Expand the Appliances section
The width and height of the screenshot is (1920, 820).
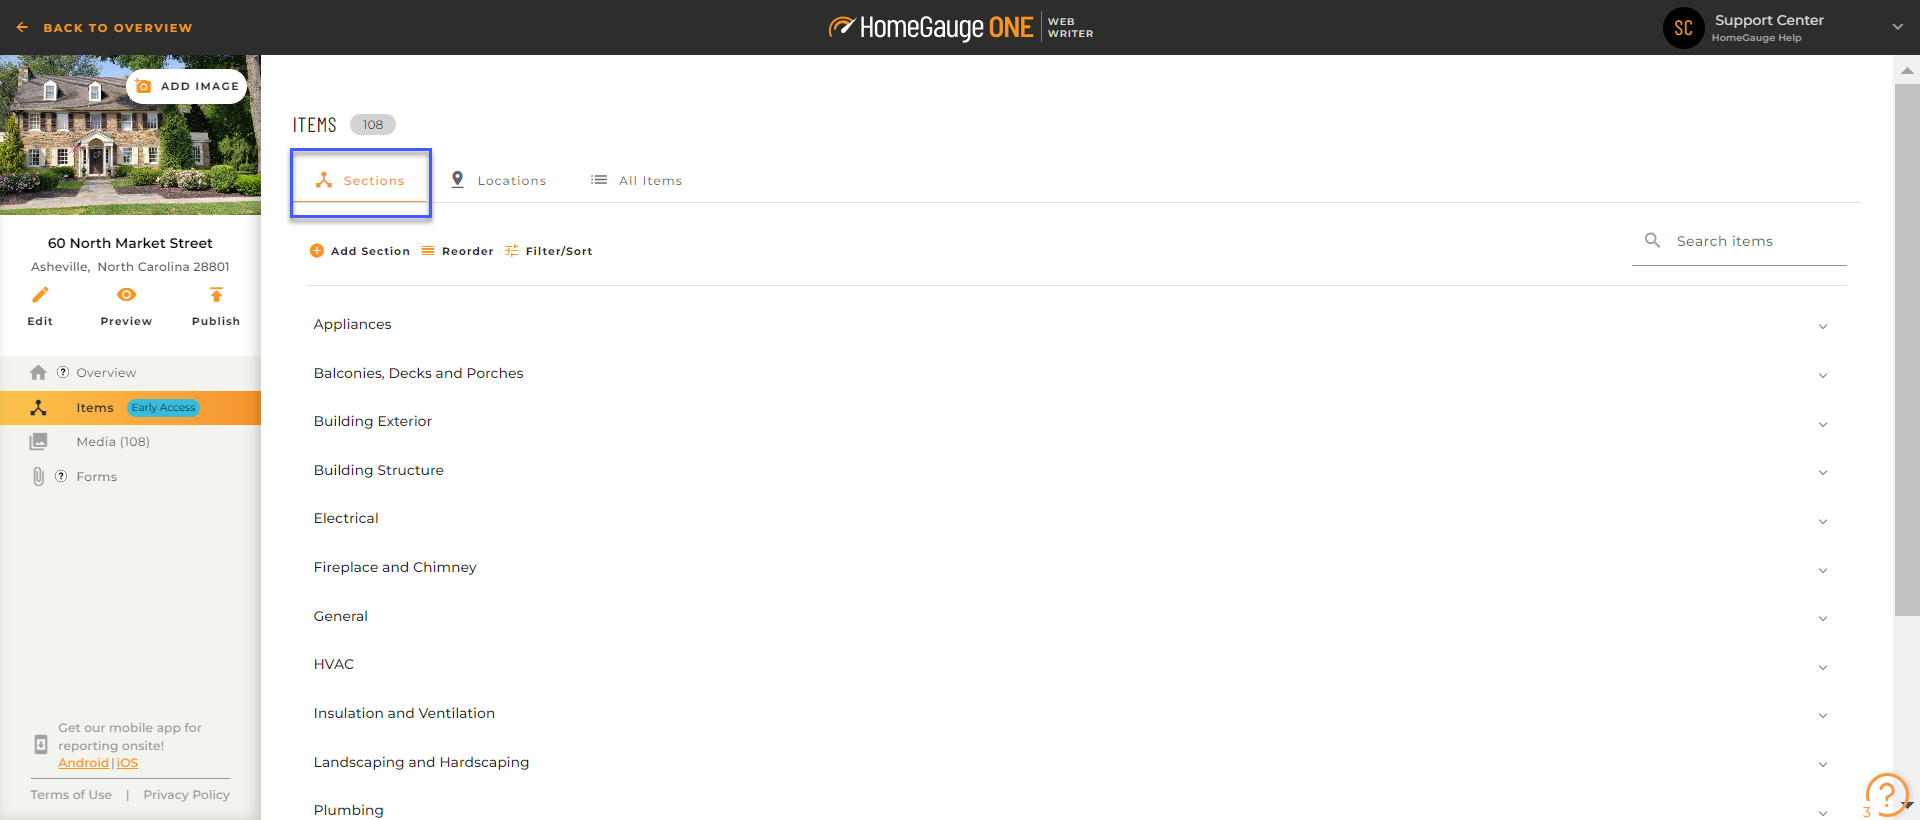pyautogui.click(x=1823, y=327)
